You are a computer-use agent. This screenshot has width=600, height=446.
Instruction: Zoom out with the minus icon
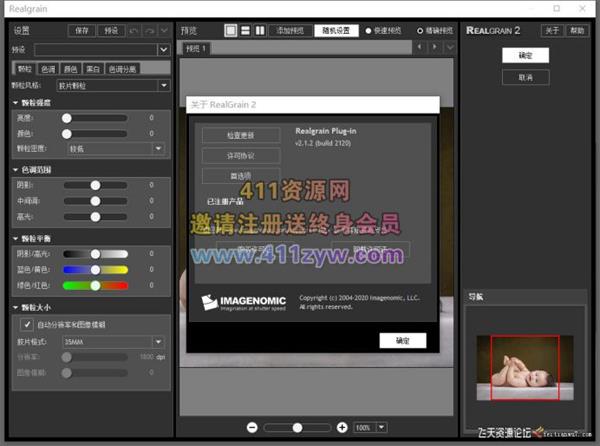(254, 427)
